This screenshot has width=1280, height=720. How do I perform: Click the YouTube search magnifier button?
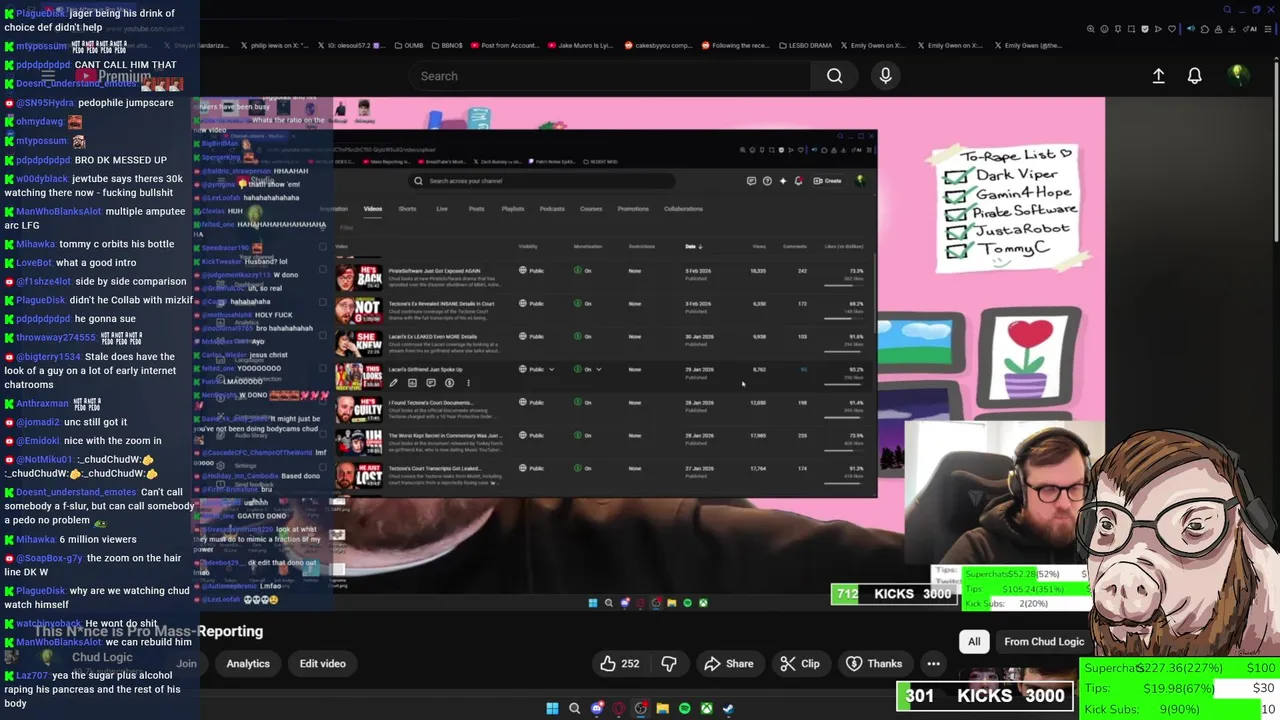coord(834,76)
